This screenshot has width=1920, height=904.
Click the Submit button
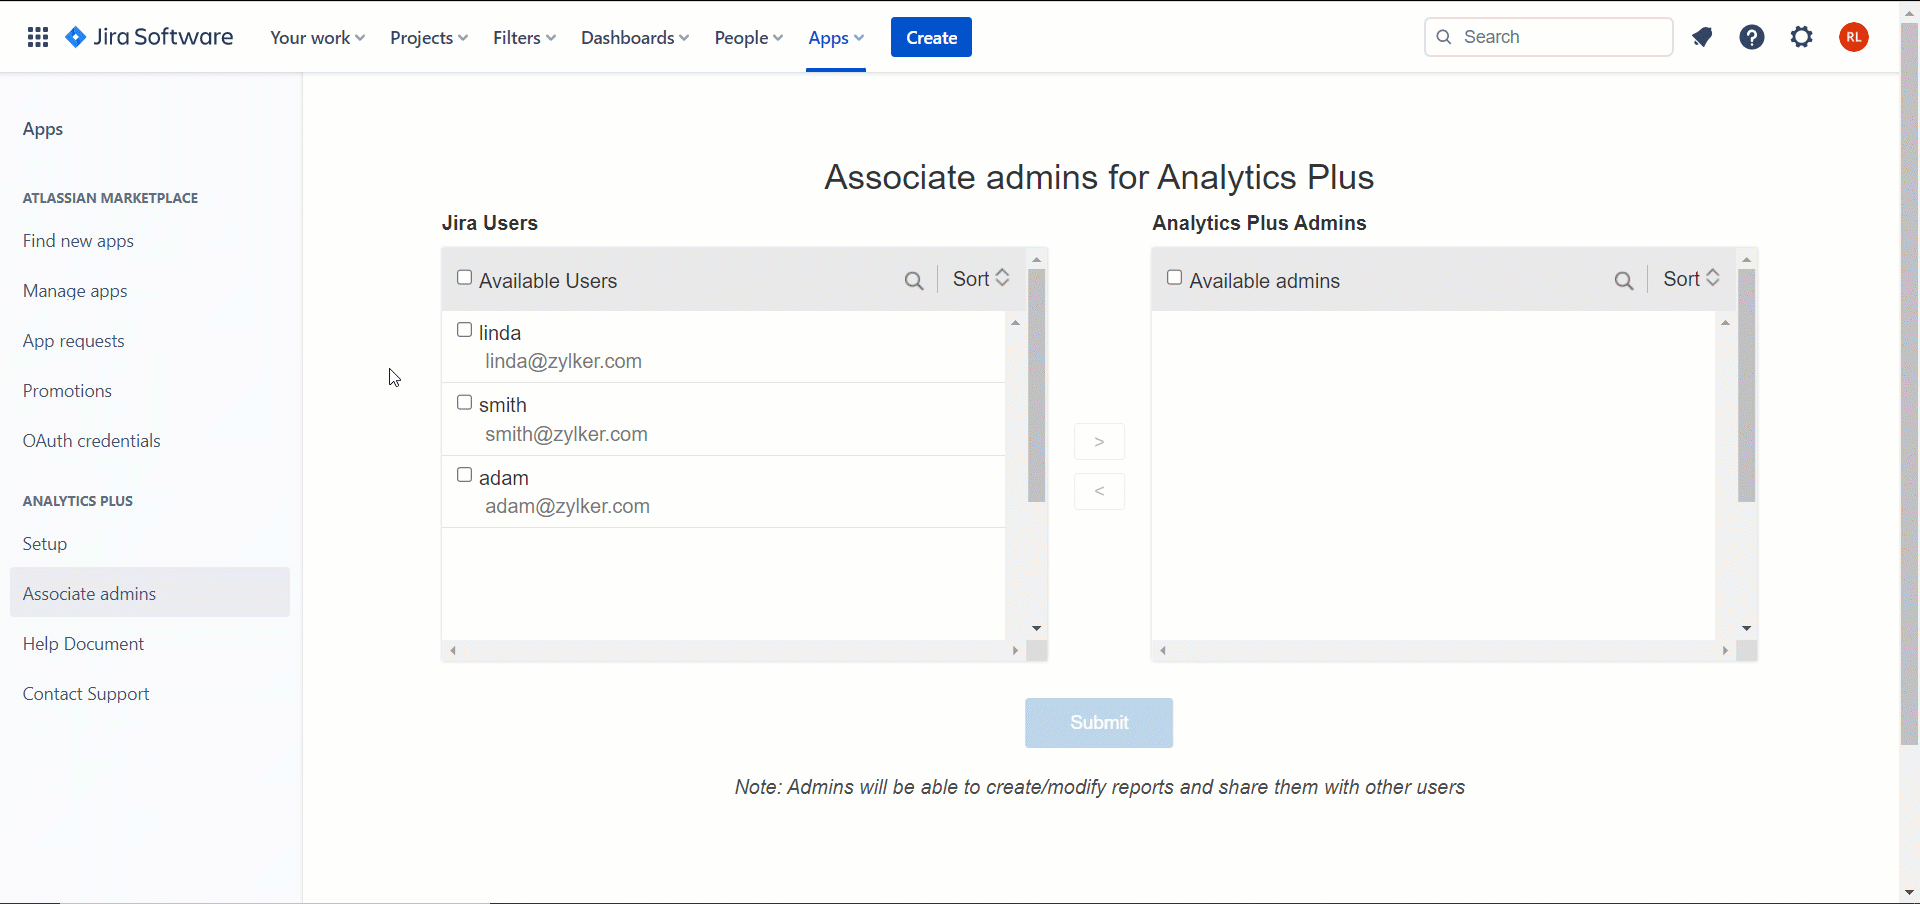coord(1098,722)
